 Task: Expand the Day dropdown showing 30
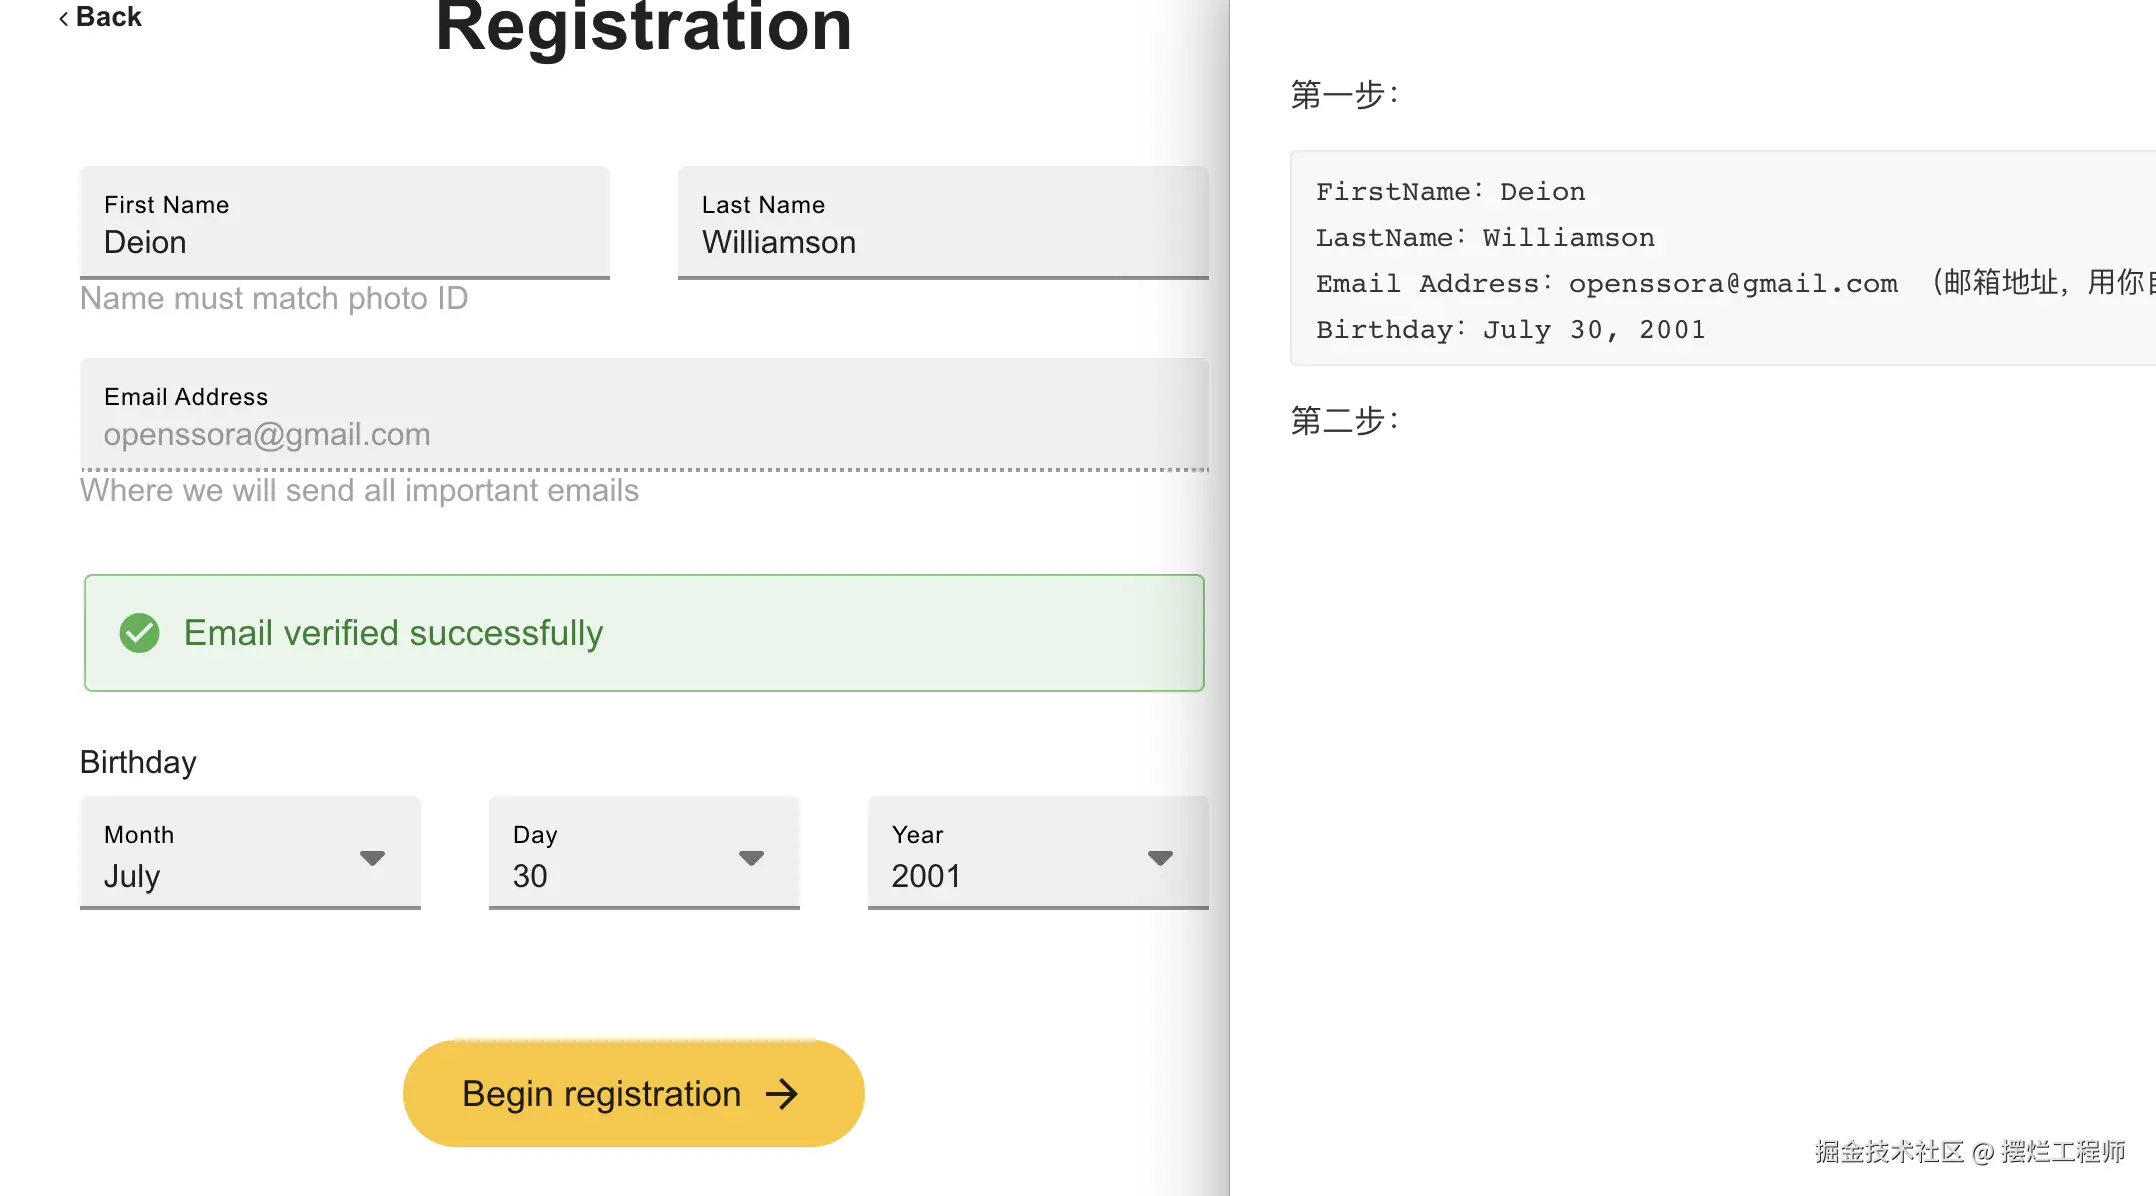[x=643, y=854]
